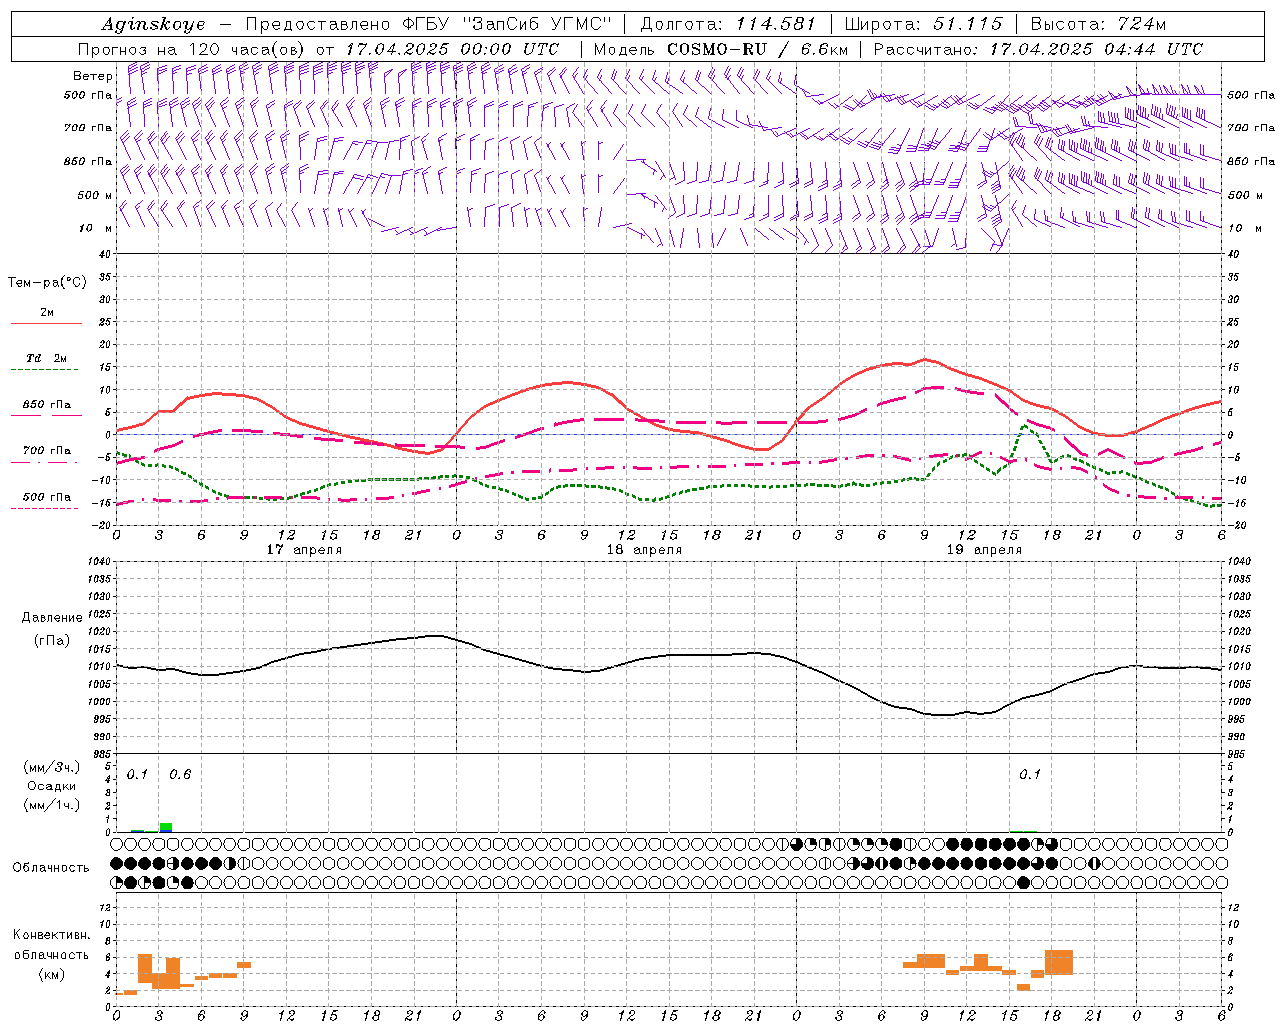Click the "19 апреля" date label
This screenshot has width=1280, height=1024.
[984, 549]
